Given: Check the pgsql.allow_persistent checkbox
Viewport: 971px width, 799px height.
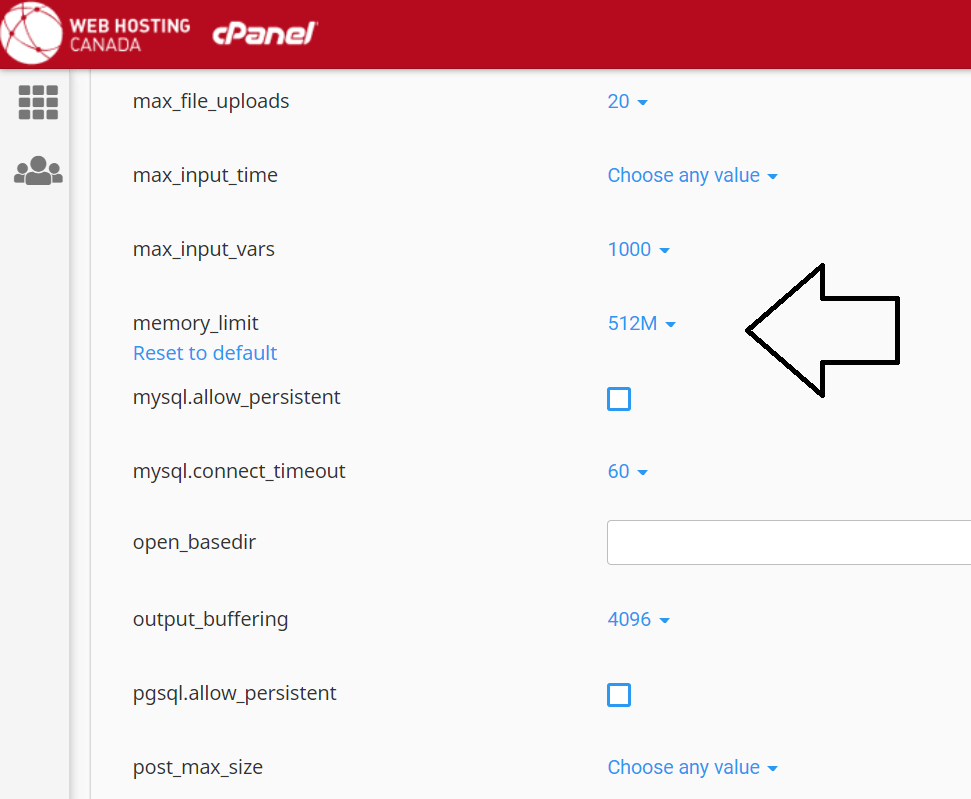Looking at the screenshot, I should point(618,694).
